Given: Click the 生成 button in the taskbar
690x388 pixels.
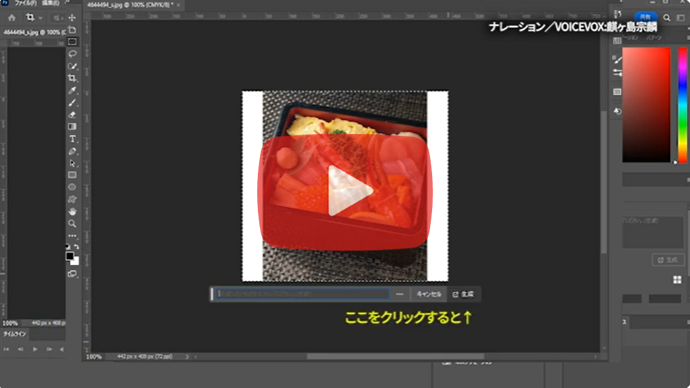Looking at the screenshot, I should pos(463,294).
